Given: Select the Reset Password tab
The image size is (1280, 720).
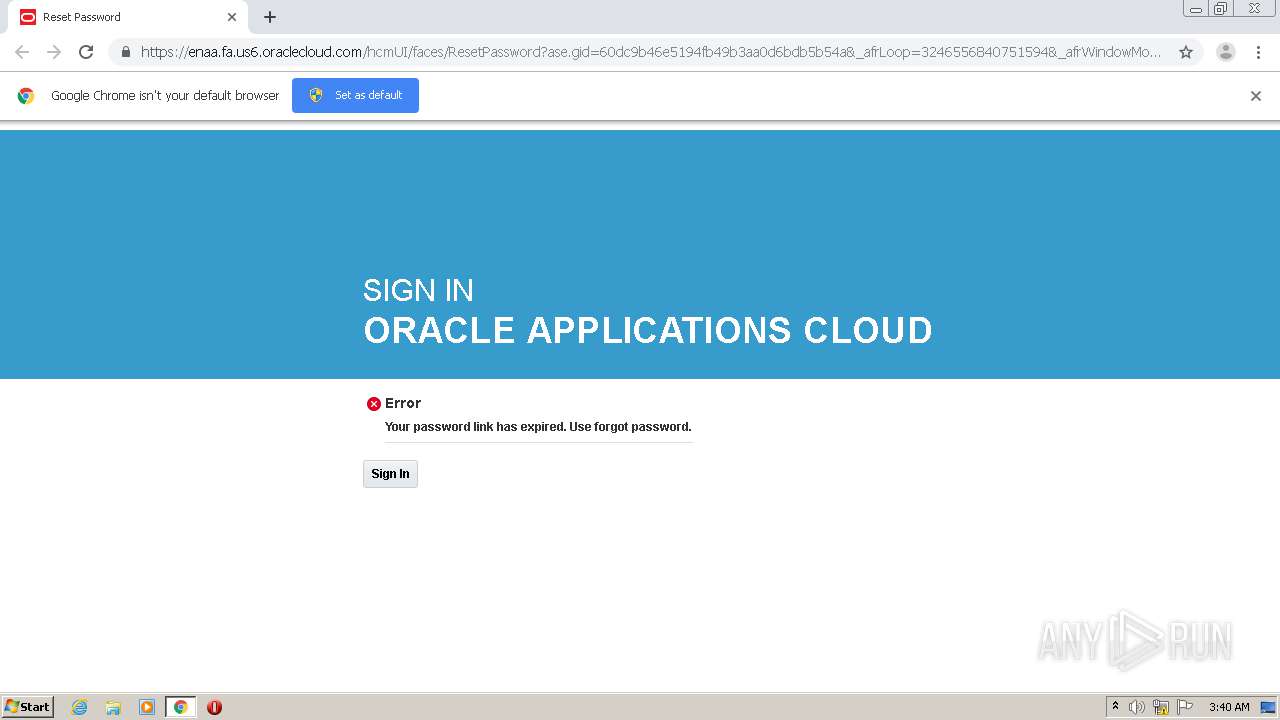Looking at the screenshot, I should 128,17.
